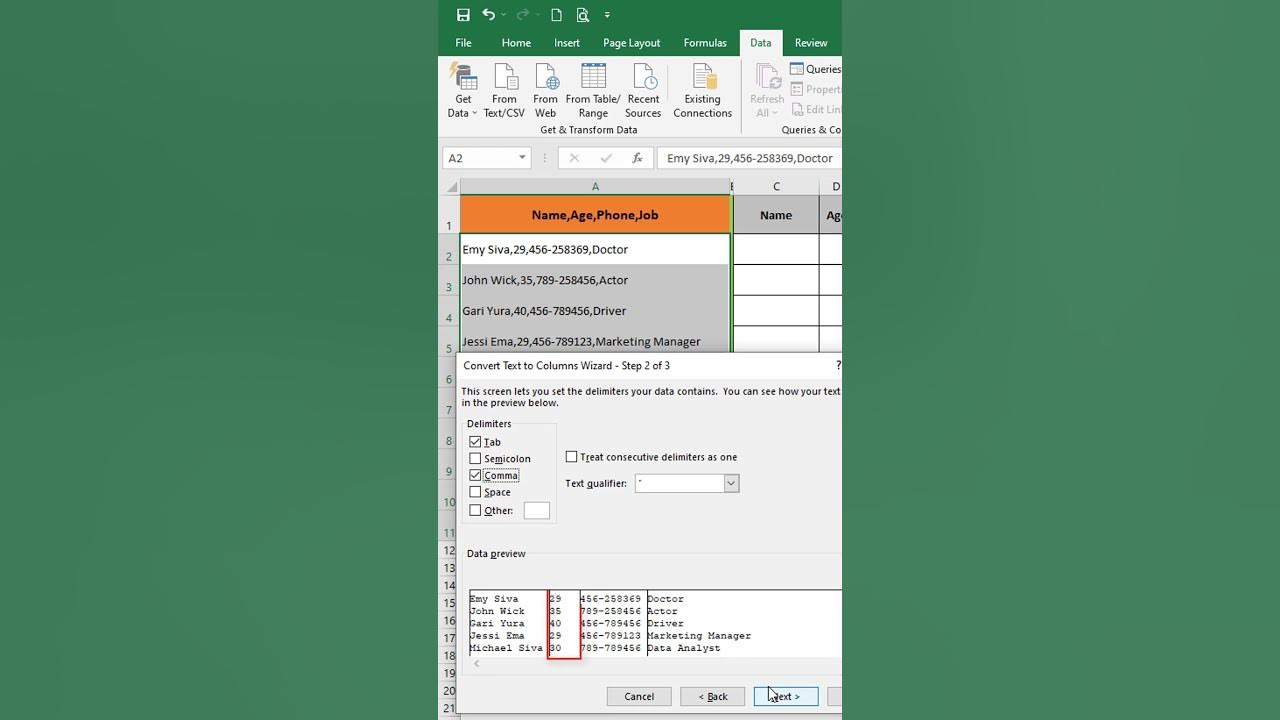Select header cell Name,Age,Phone,Job

pos(595,215)
